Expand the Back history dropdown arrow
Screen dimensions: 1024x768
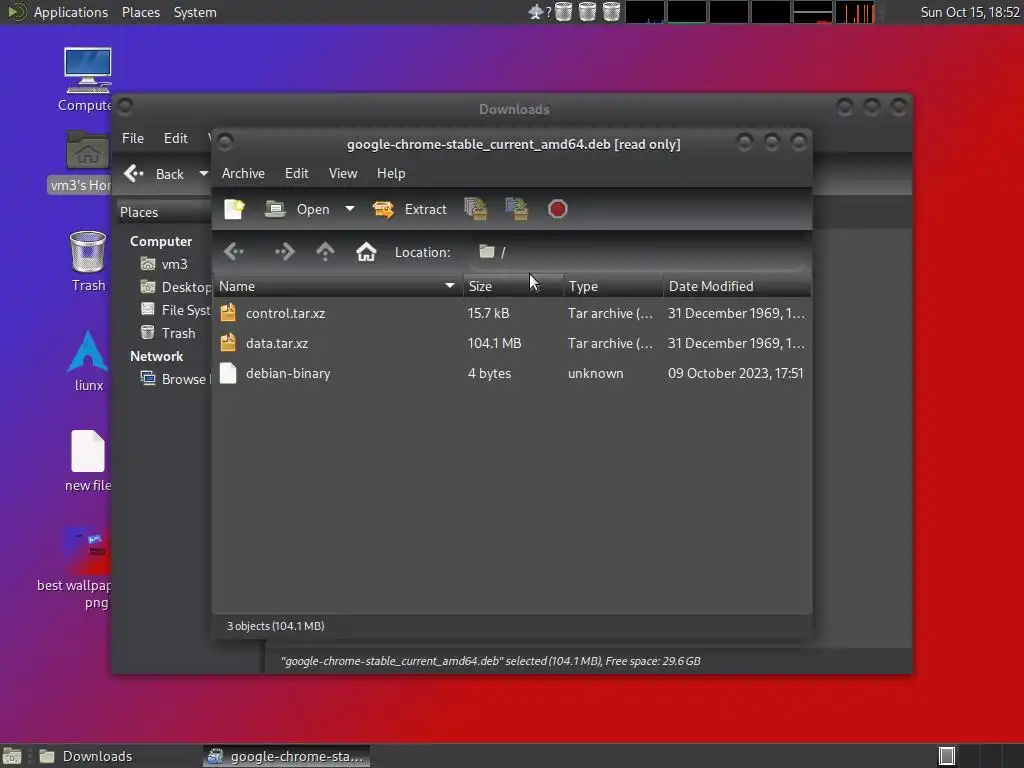[x=204, y=174]
